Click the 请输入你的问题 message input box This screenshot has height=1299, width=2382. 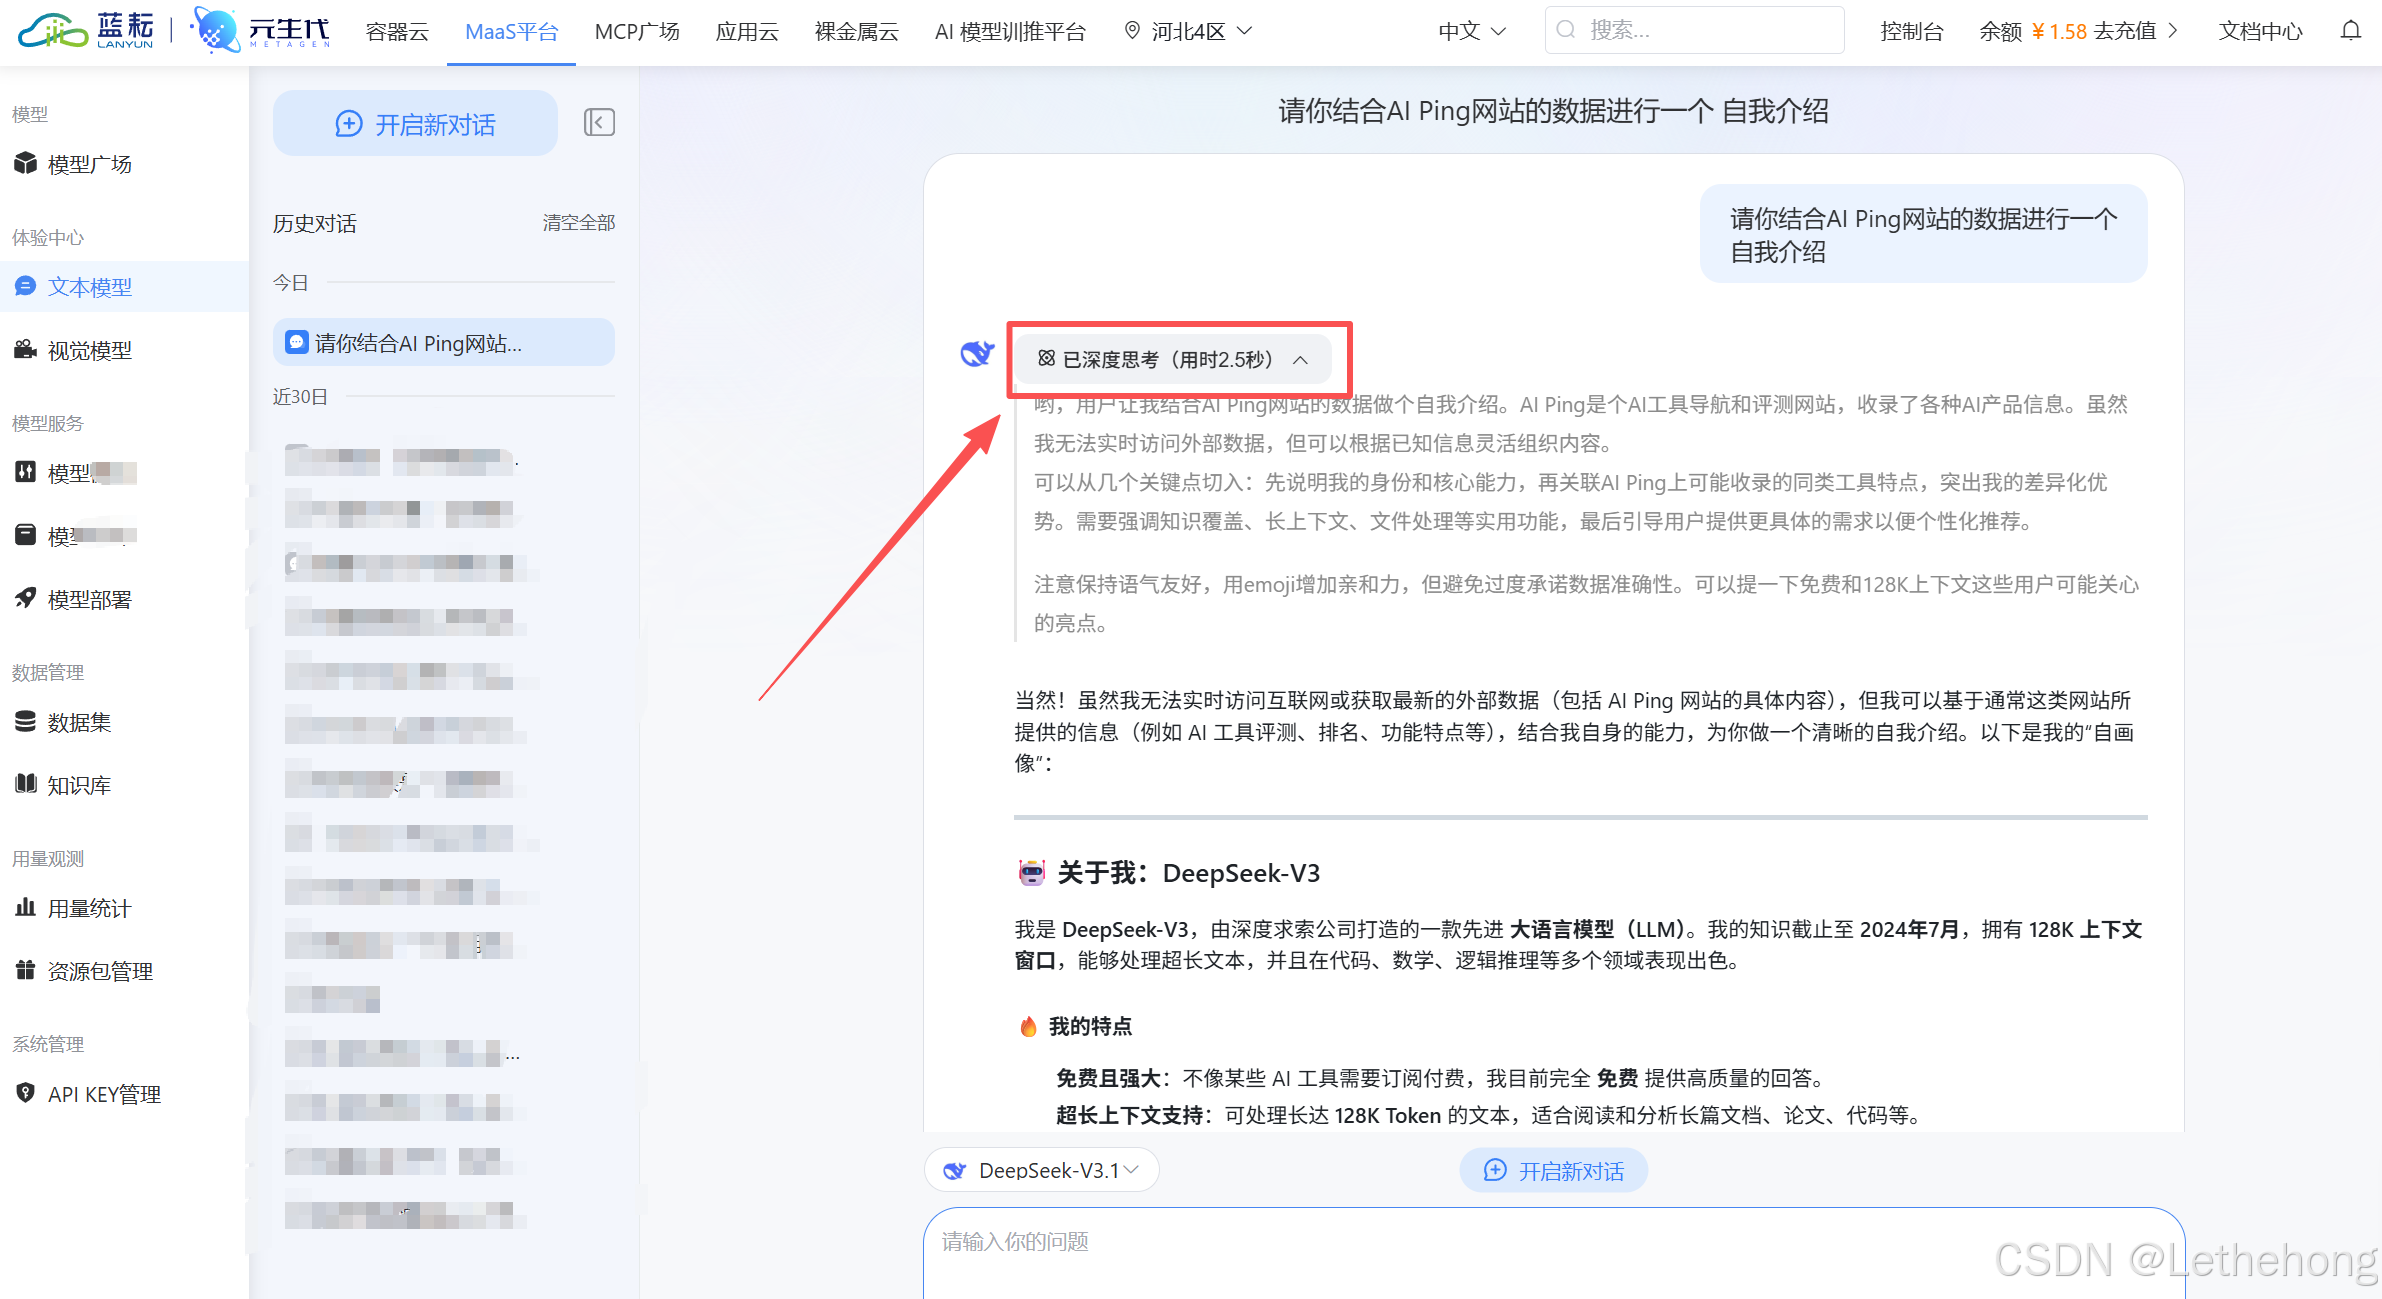point(1553,1253)
